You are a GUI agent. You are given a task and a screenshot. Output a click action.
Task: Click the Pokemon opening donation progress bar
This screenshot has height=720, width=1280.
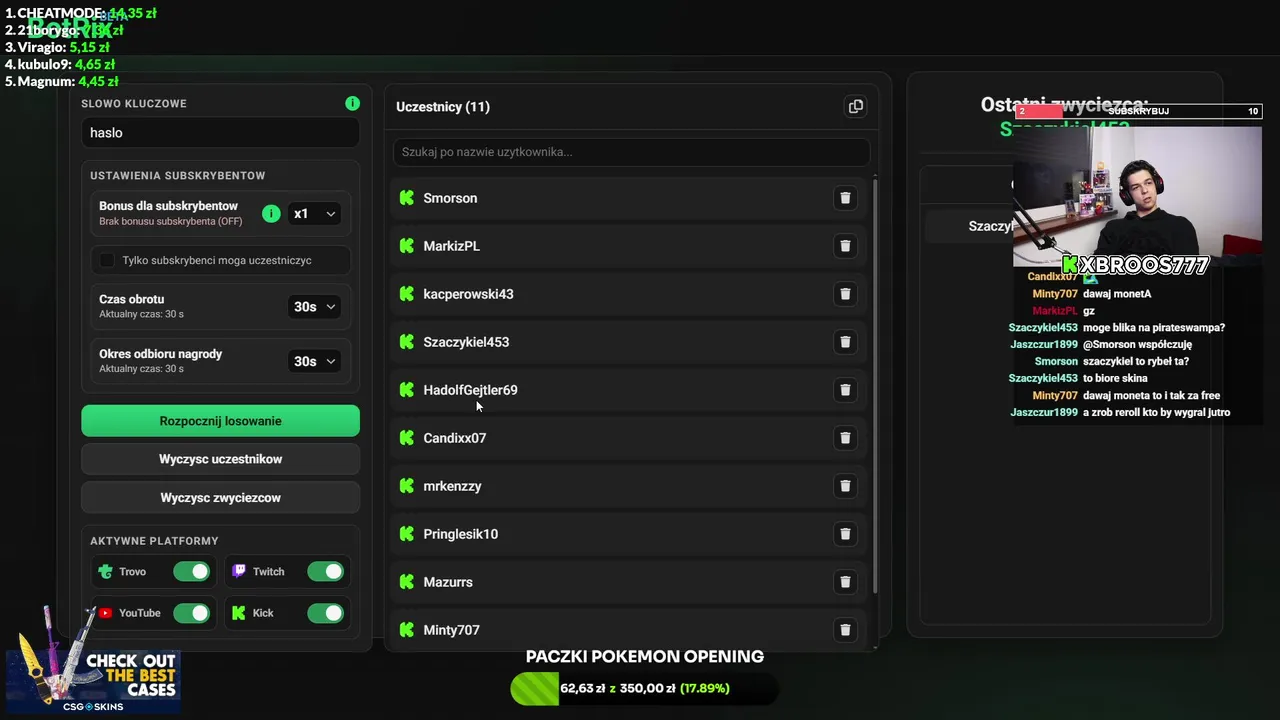click(644, 688)
